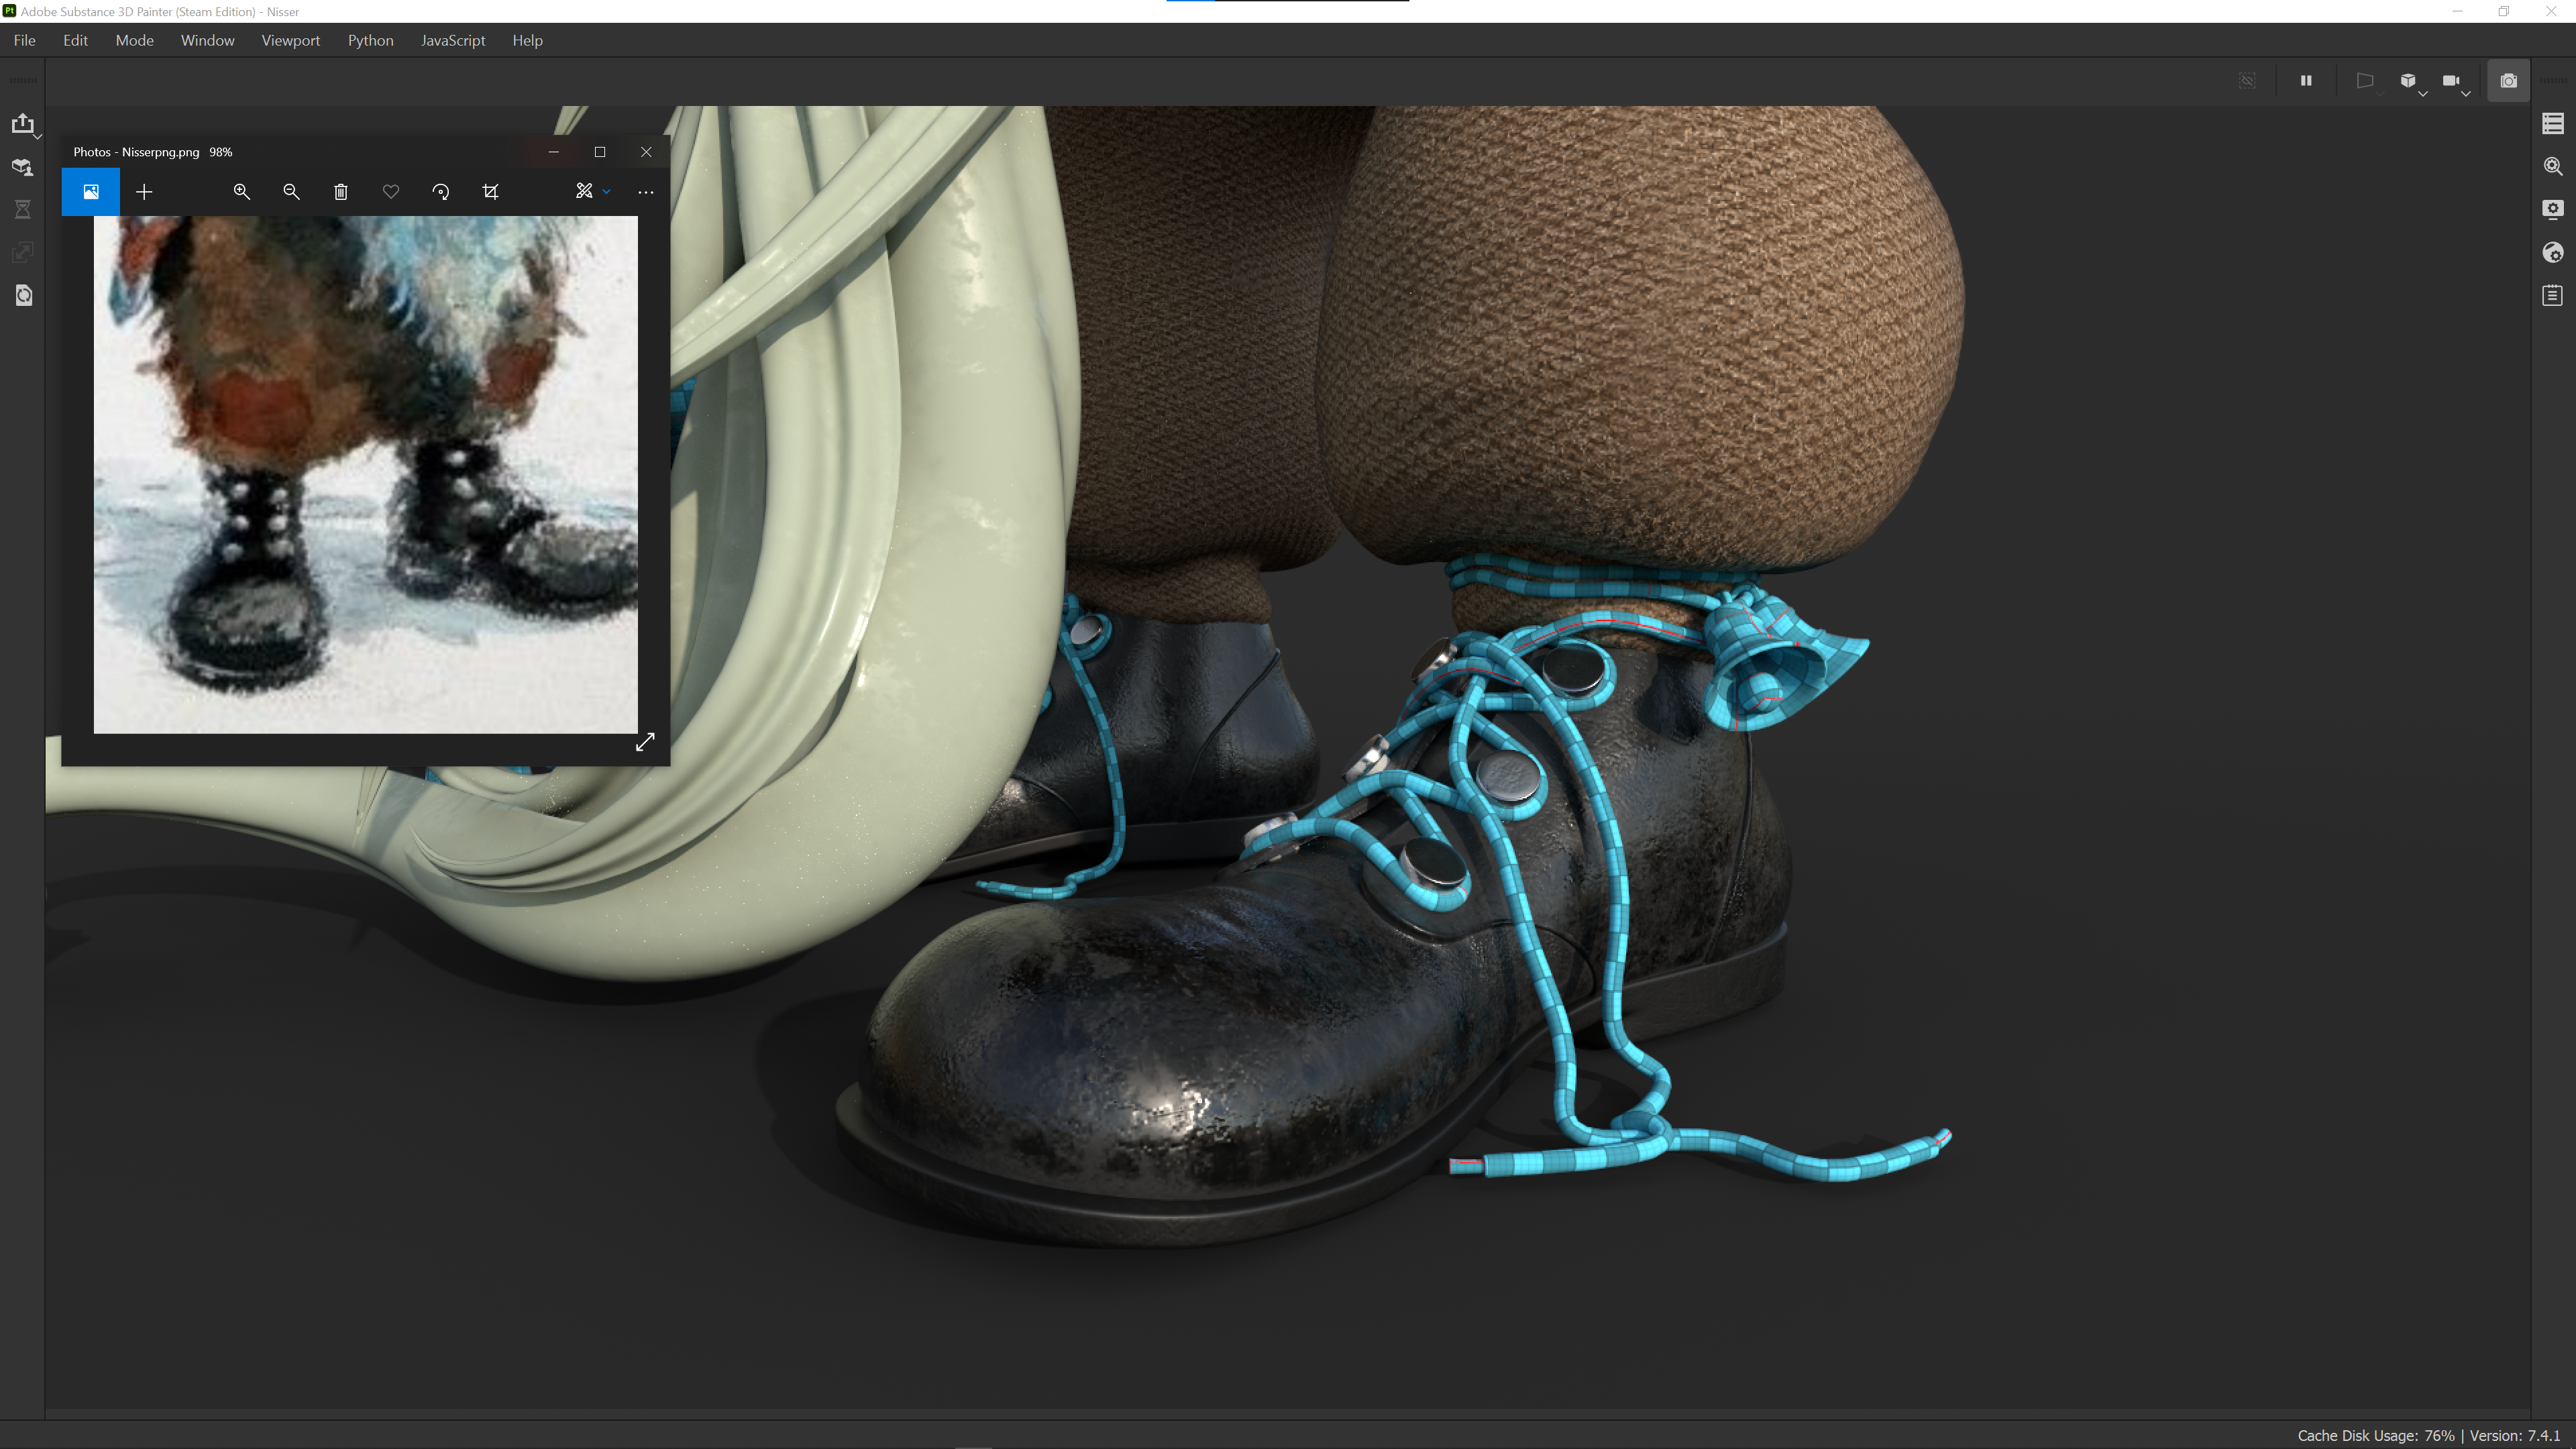Image resolution: width=2576 pixels, height=1449 pixels.
Task: Open the Python menu
Action: coord(370,40)
